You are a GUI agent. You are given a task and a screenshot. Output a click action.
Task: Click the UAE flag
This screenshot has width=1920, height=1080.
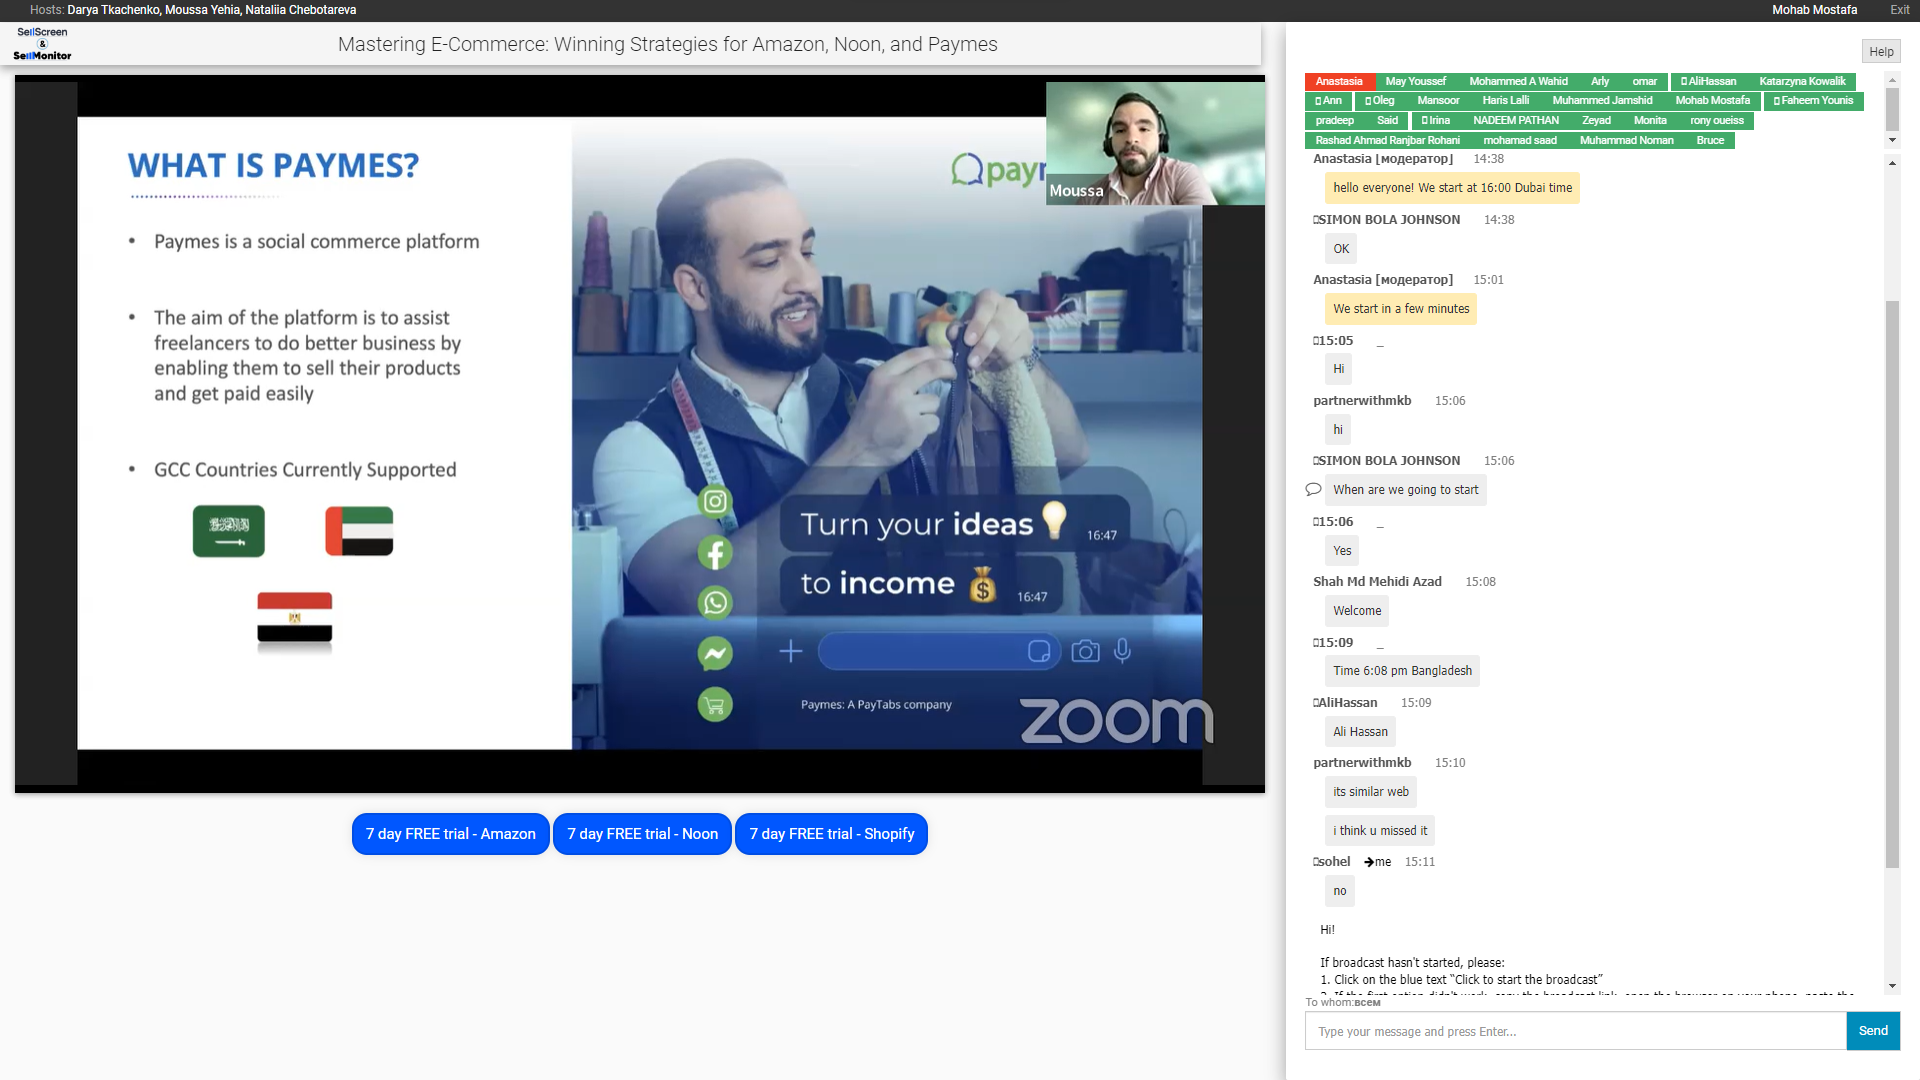click(x=359, y=530)
